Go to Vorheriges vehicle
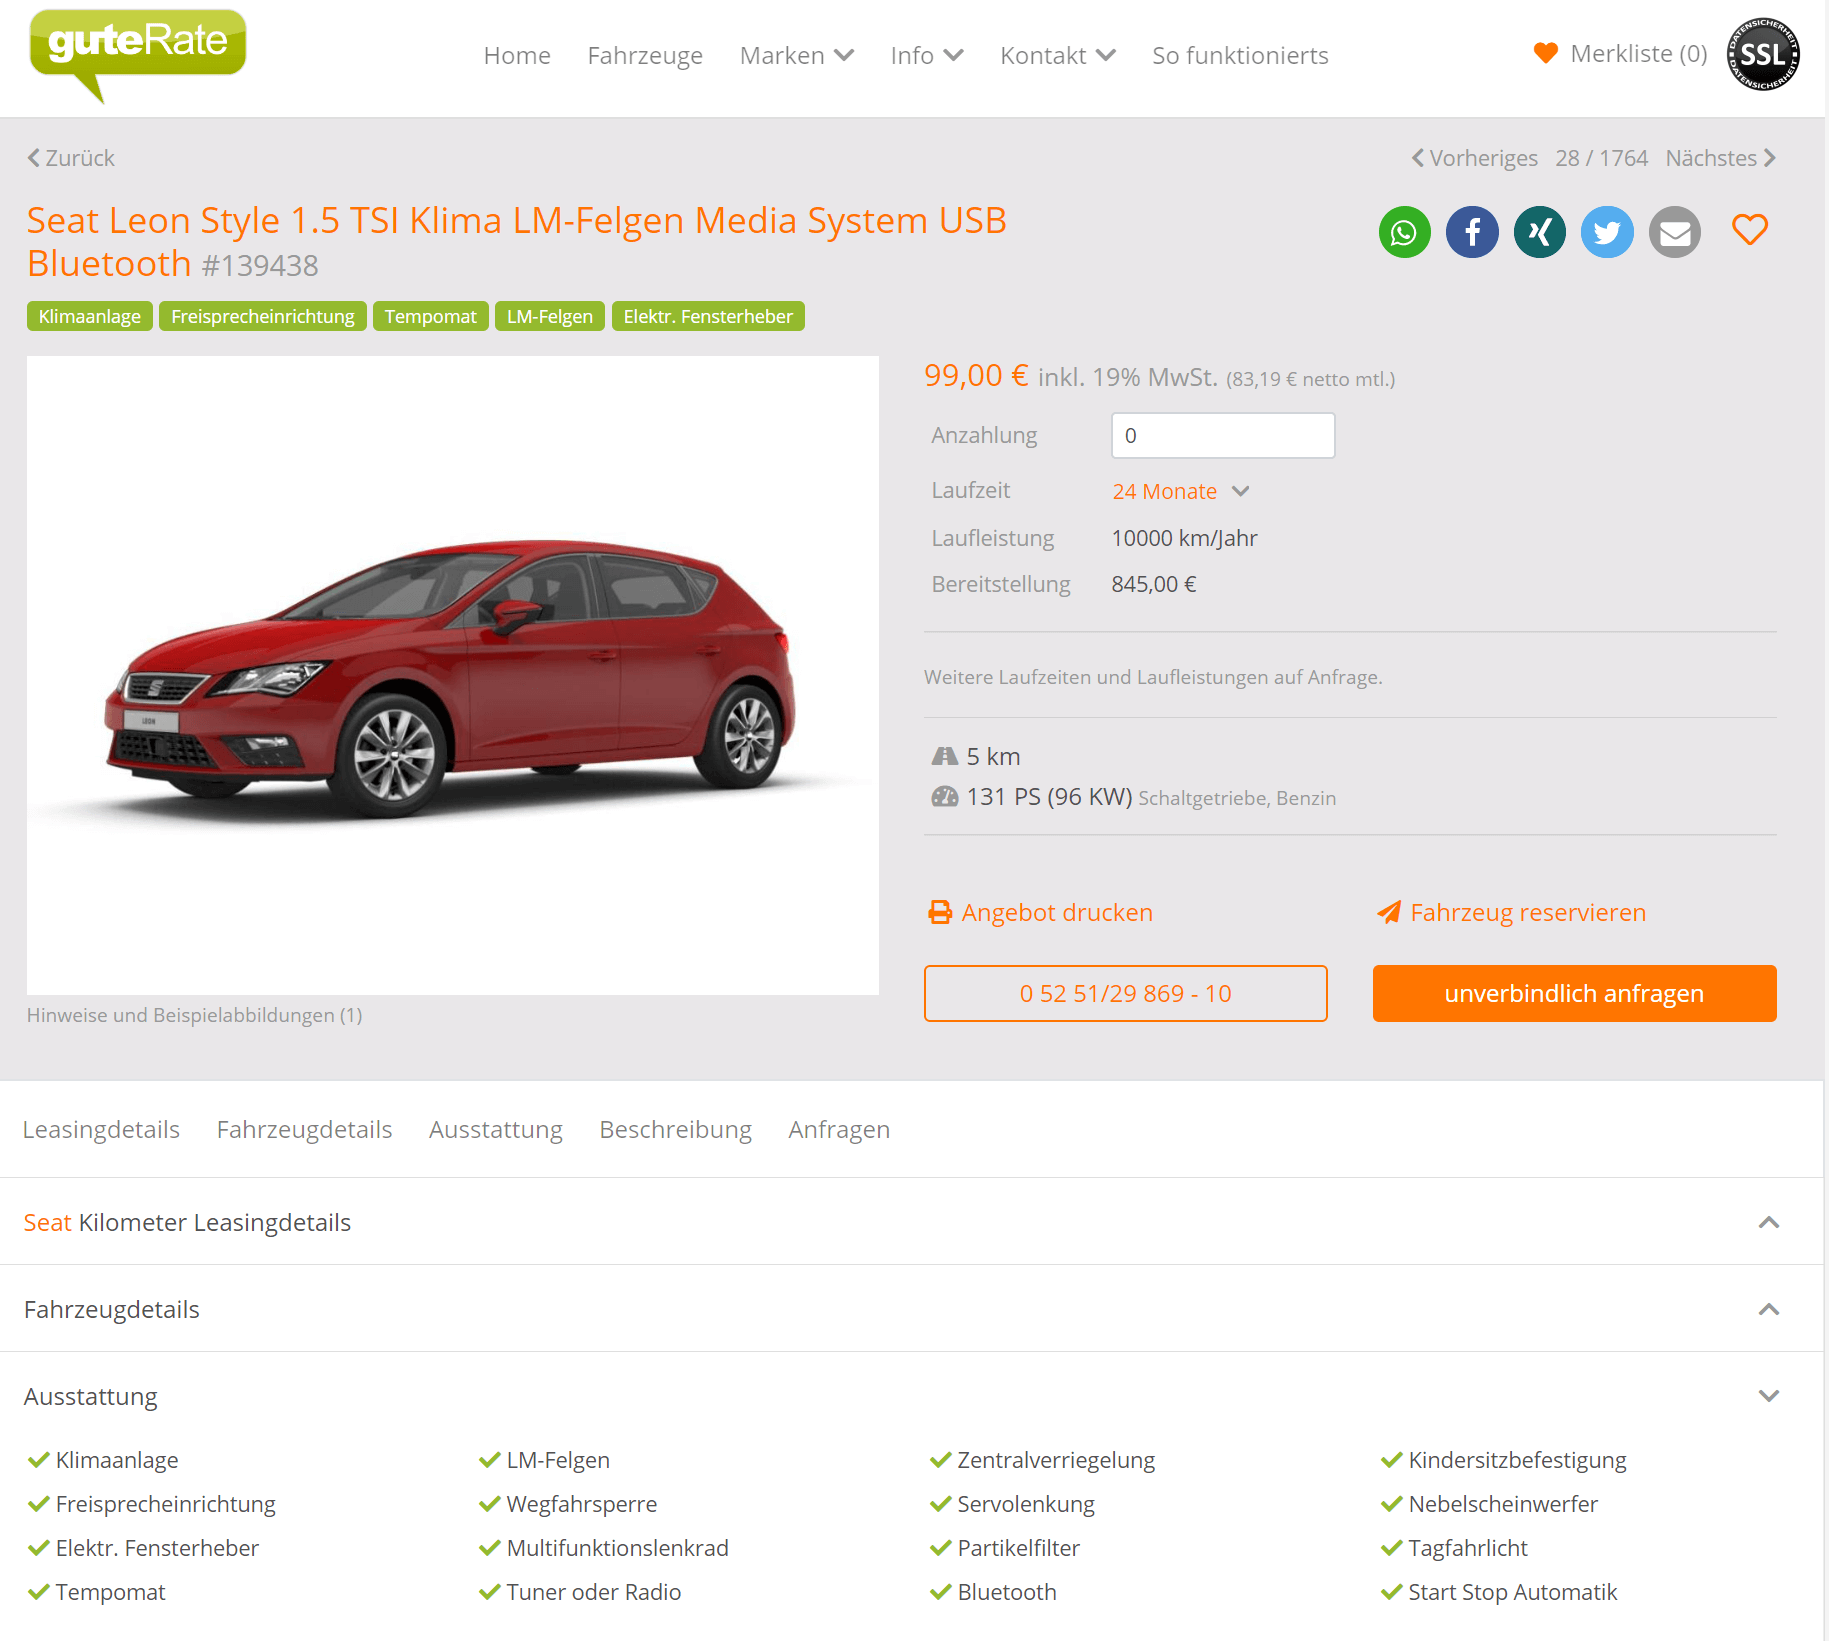The image size is (1829, 1641). (x=1475, y=158)
